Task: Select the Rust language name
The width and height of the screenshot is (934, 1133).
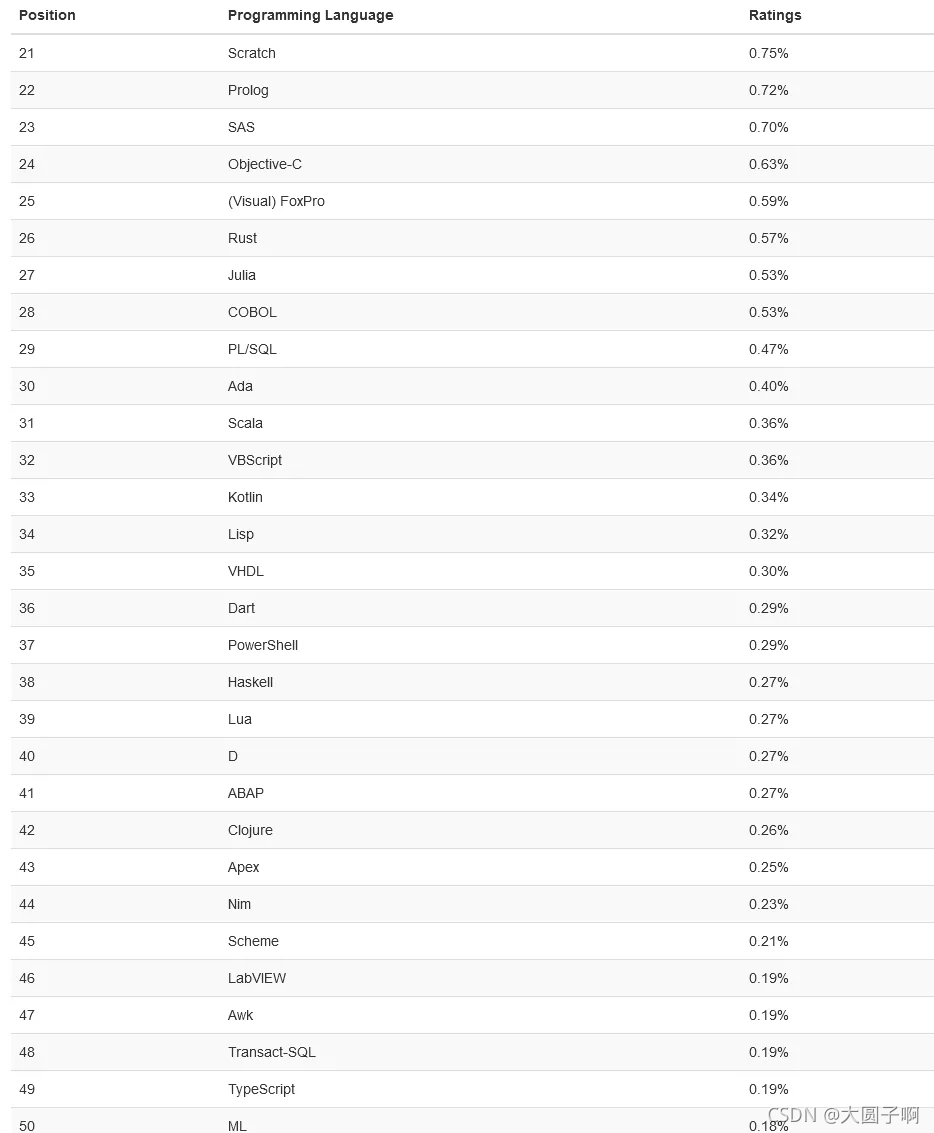Action: point(242,238)
